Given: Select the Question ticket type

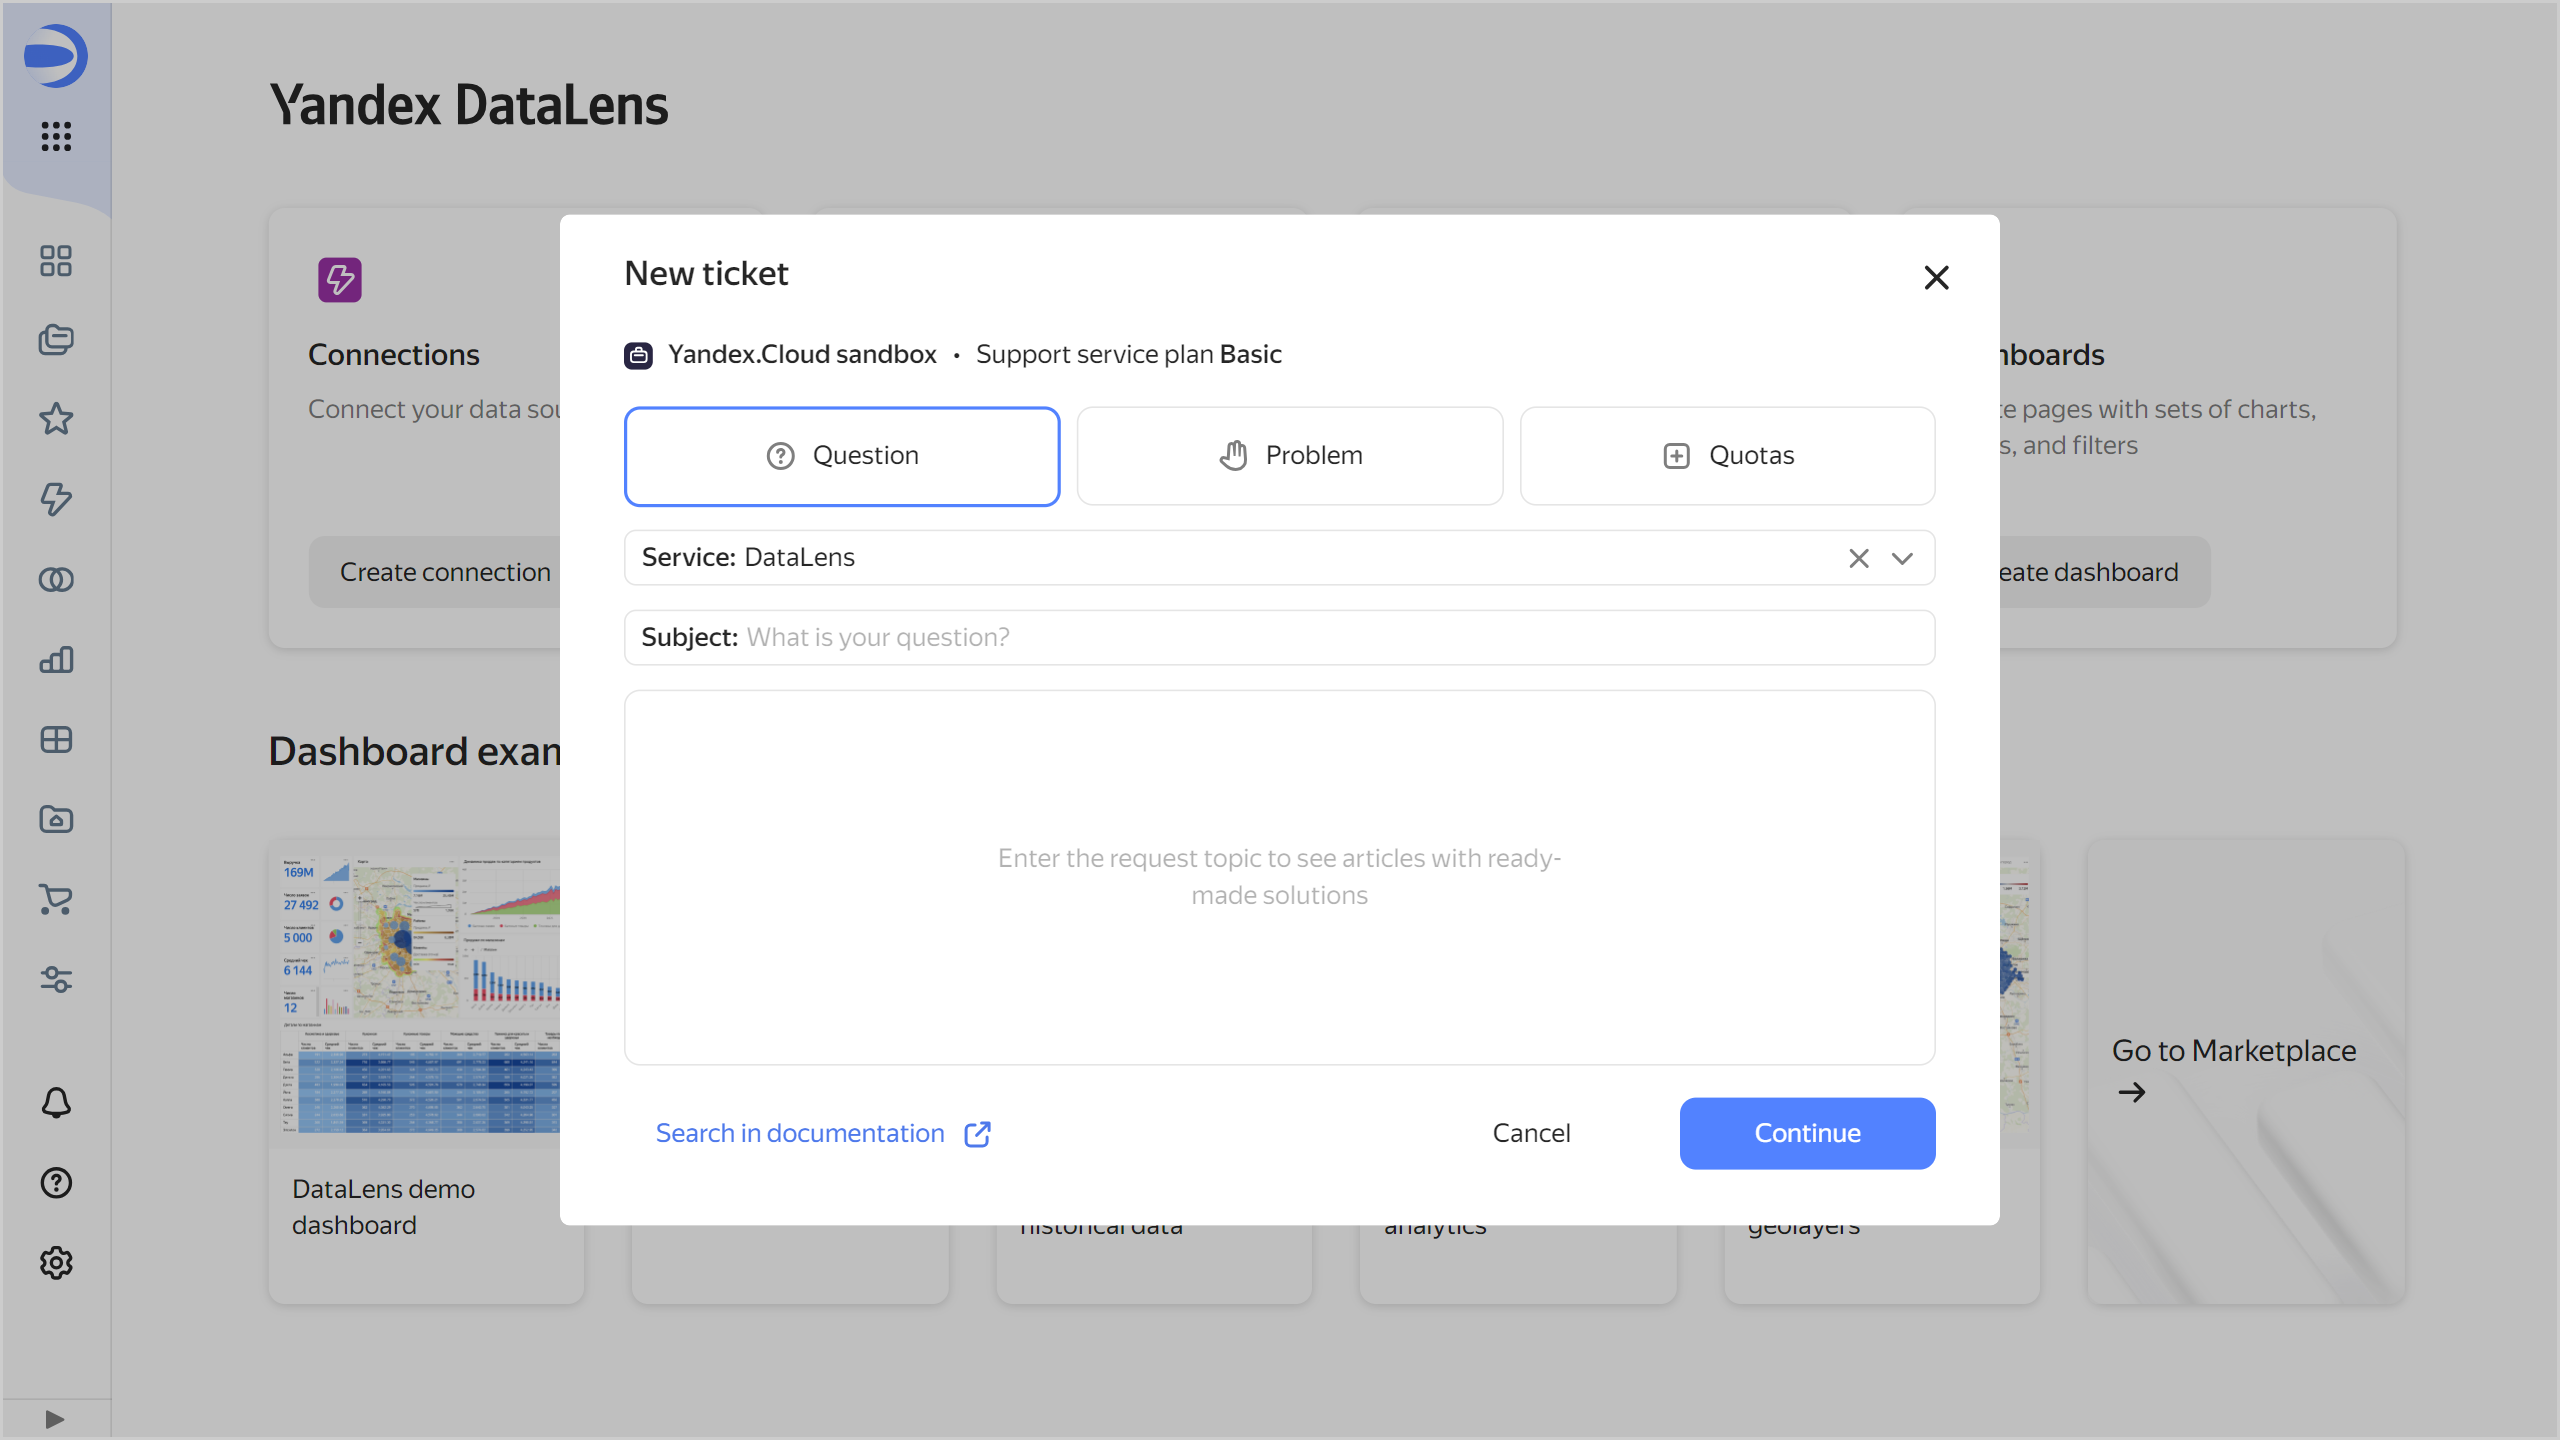Looking at the screenshot, I should [841, 456].
